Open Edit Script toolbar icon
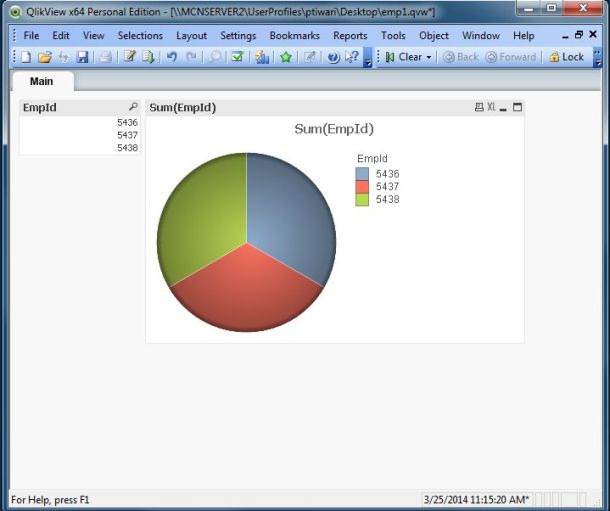 click(x=130, y=57)
